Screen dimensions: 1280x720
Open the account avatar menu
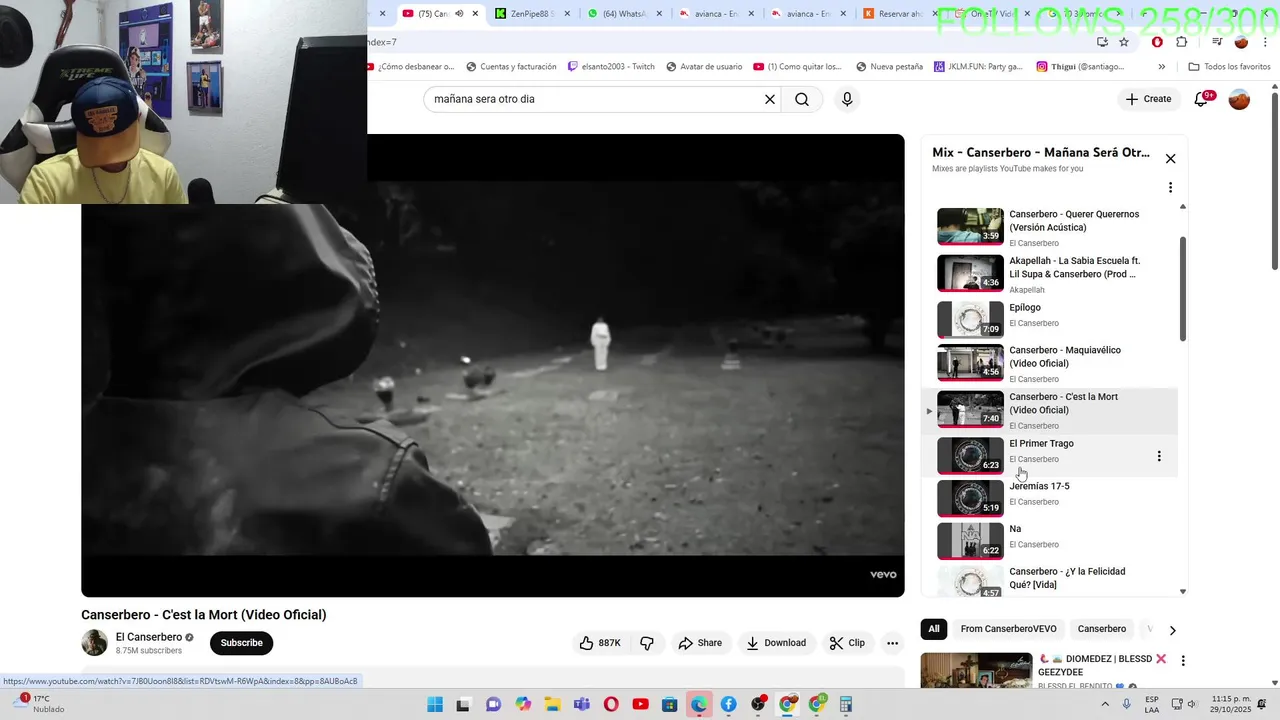click(1239, 99)
